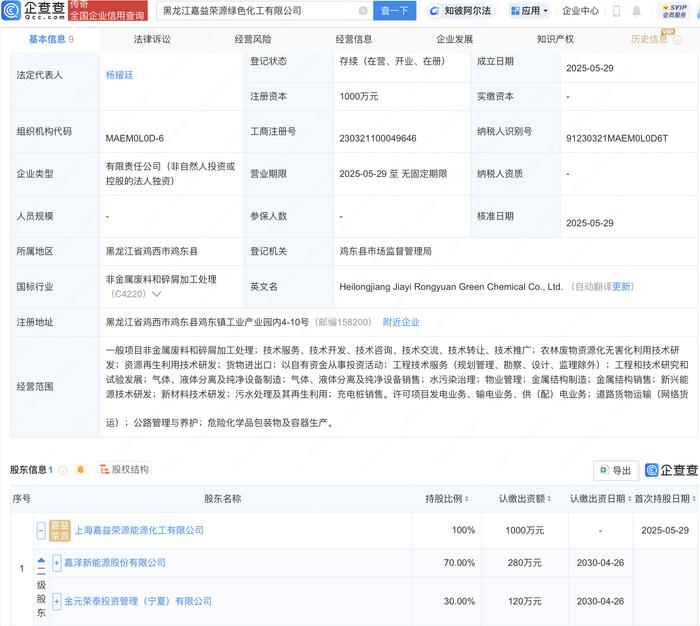The height and width of the screenshot is (626, 700).
Task: Select the registered address text
Action: (x=207, y=322)
